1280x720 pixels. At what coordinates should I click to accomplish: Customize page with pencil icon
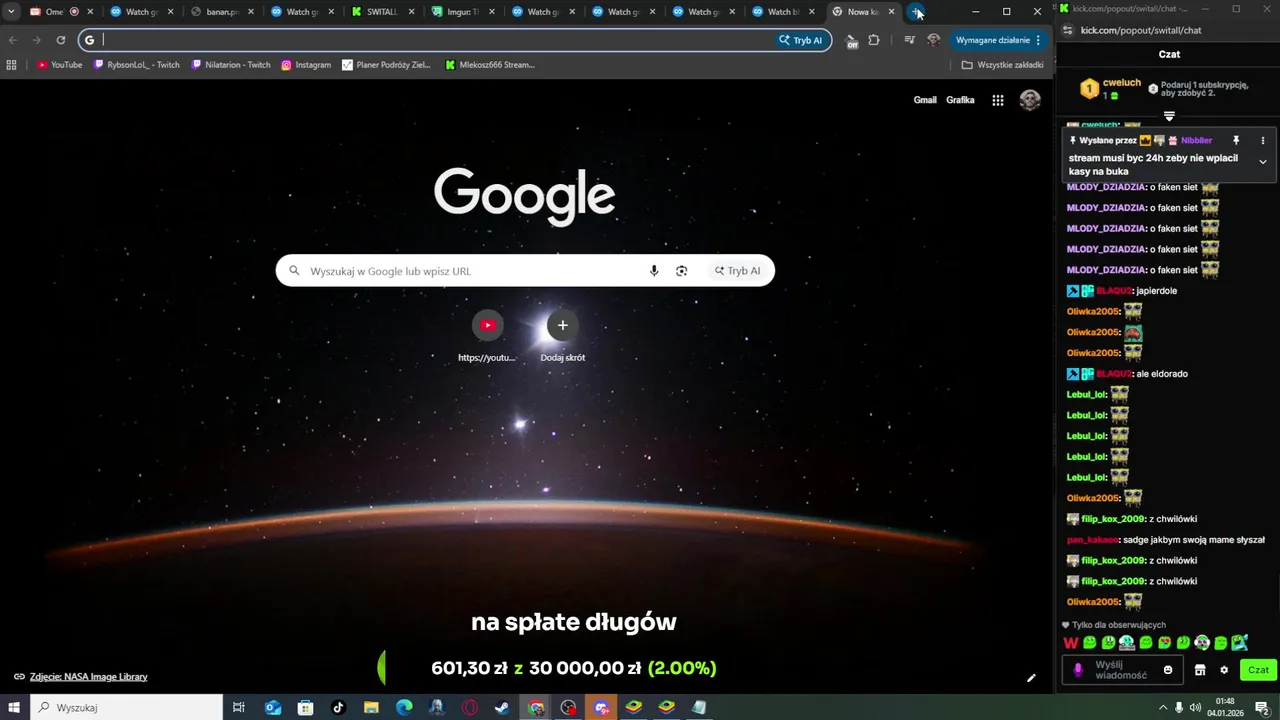pyautogui.click(x=1031, y=677)
